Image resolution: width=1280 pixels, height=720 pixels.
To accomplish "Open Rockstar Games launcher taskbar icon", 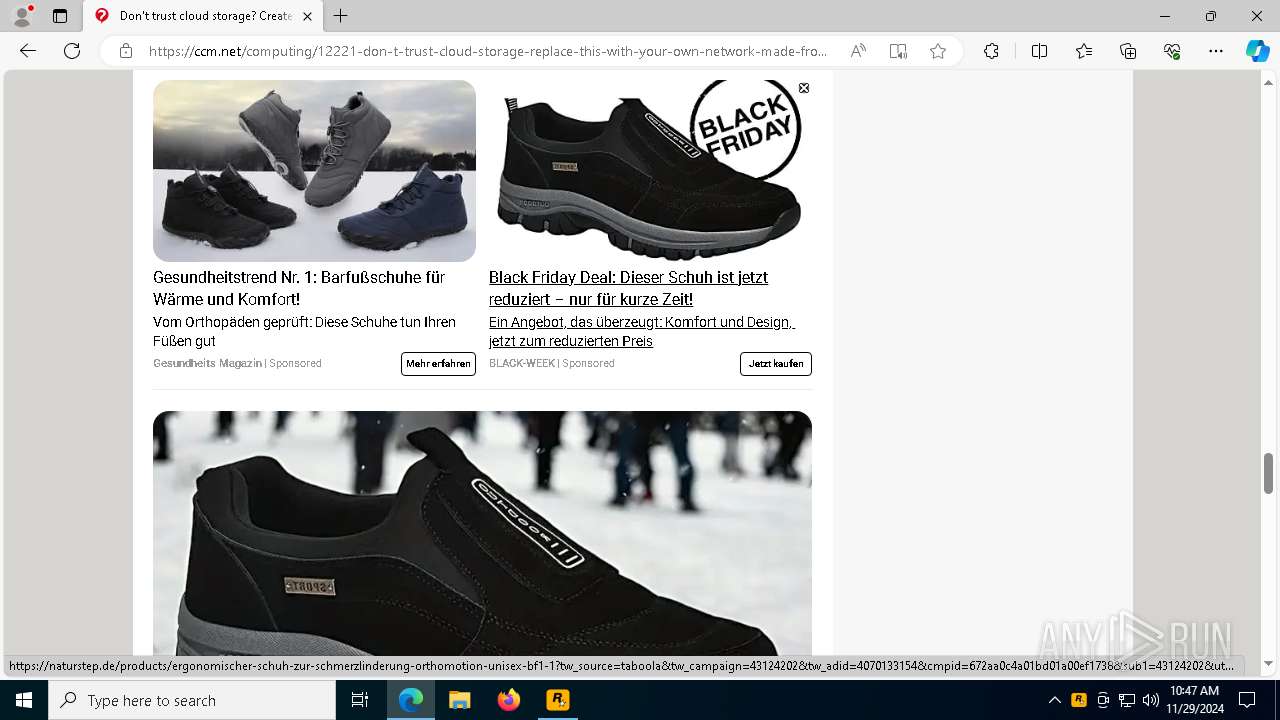I will coord(557,700).
